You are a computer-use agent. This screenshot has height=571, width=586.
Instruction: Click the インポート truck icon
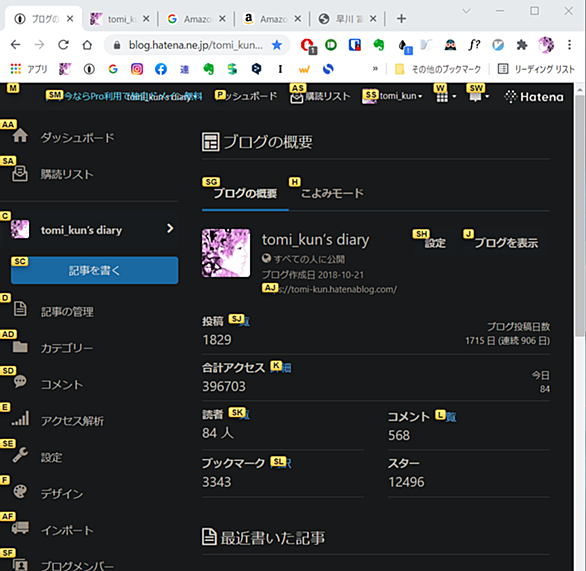click(20, 528)
